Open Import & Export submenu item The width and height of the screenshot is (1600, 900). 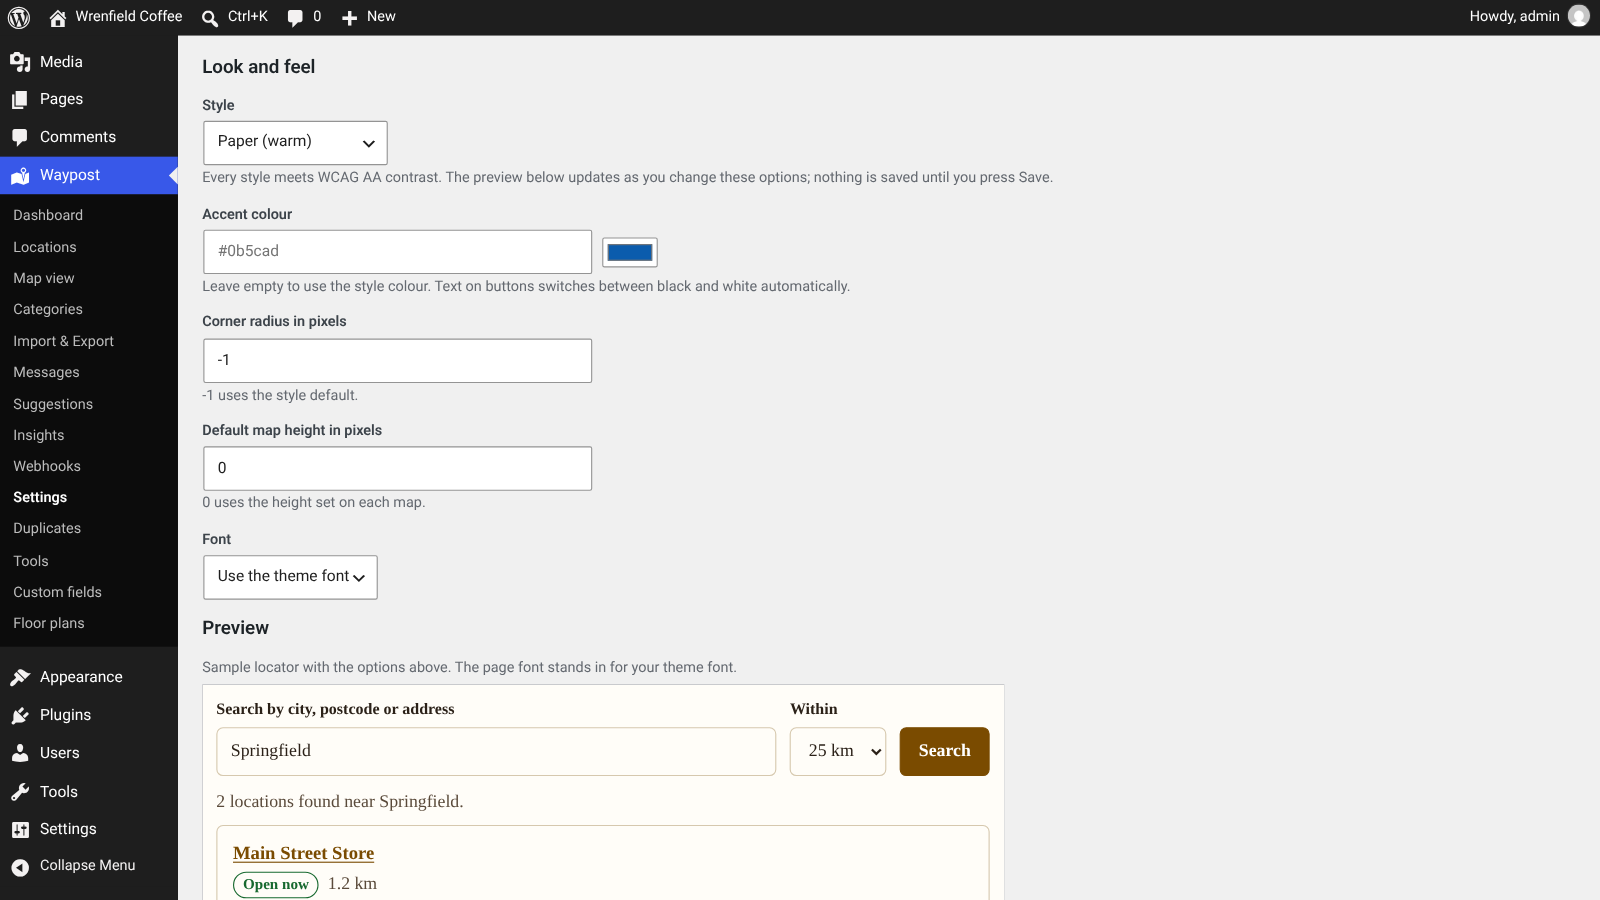click(x=64, y=341)
